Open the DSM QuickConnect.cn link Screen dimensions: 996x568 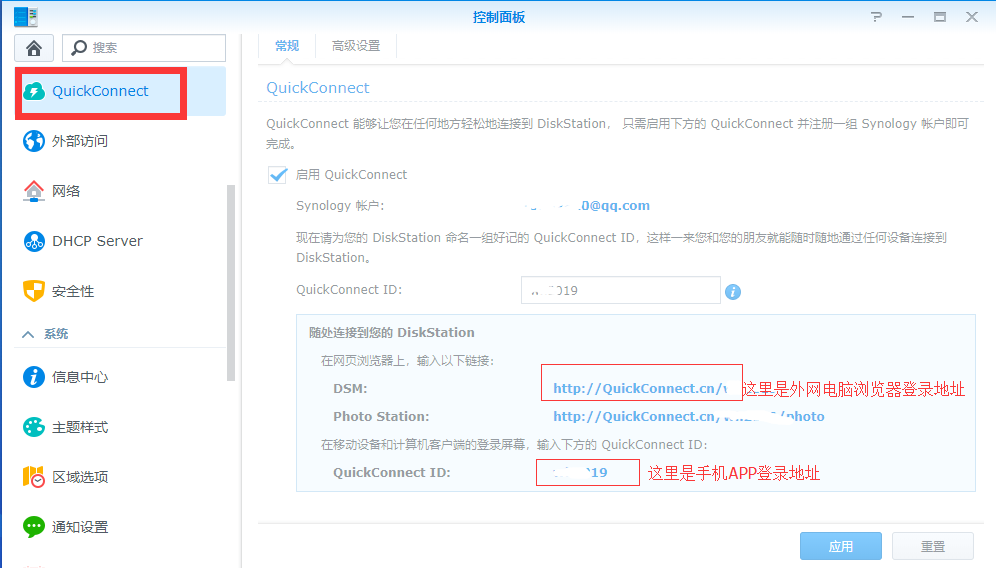640,389
